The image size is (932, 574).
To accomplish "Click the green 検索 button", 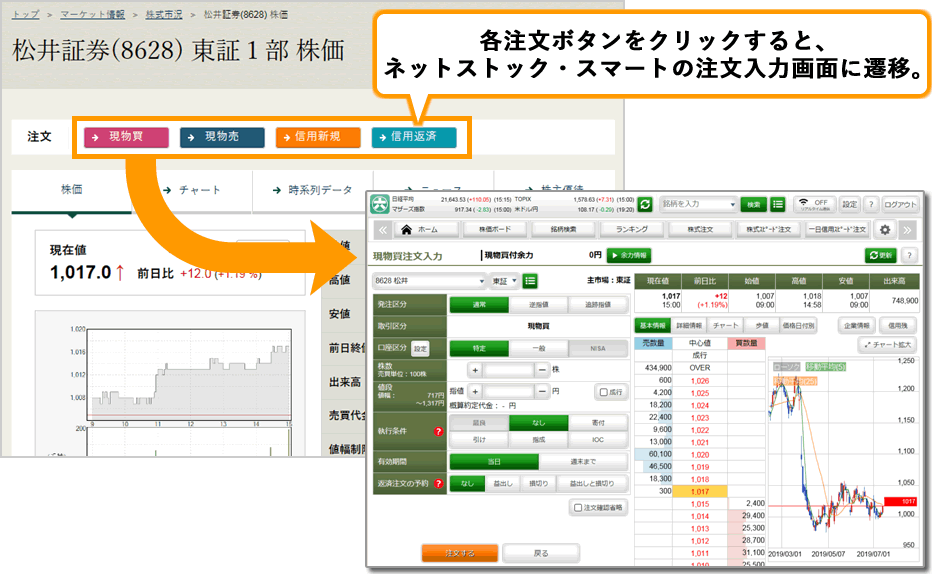I will 753,204.
